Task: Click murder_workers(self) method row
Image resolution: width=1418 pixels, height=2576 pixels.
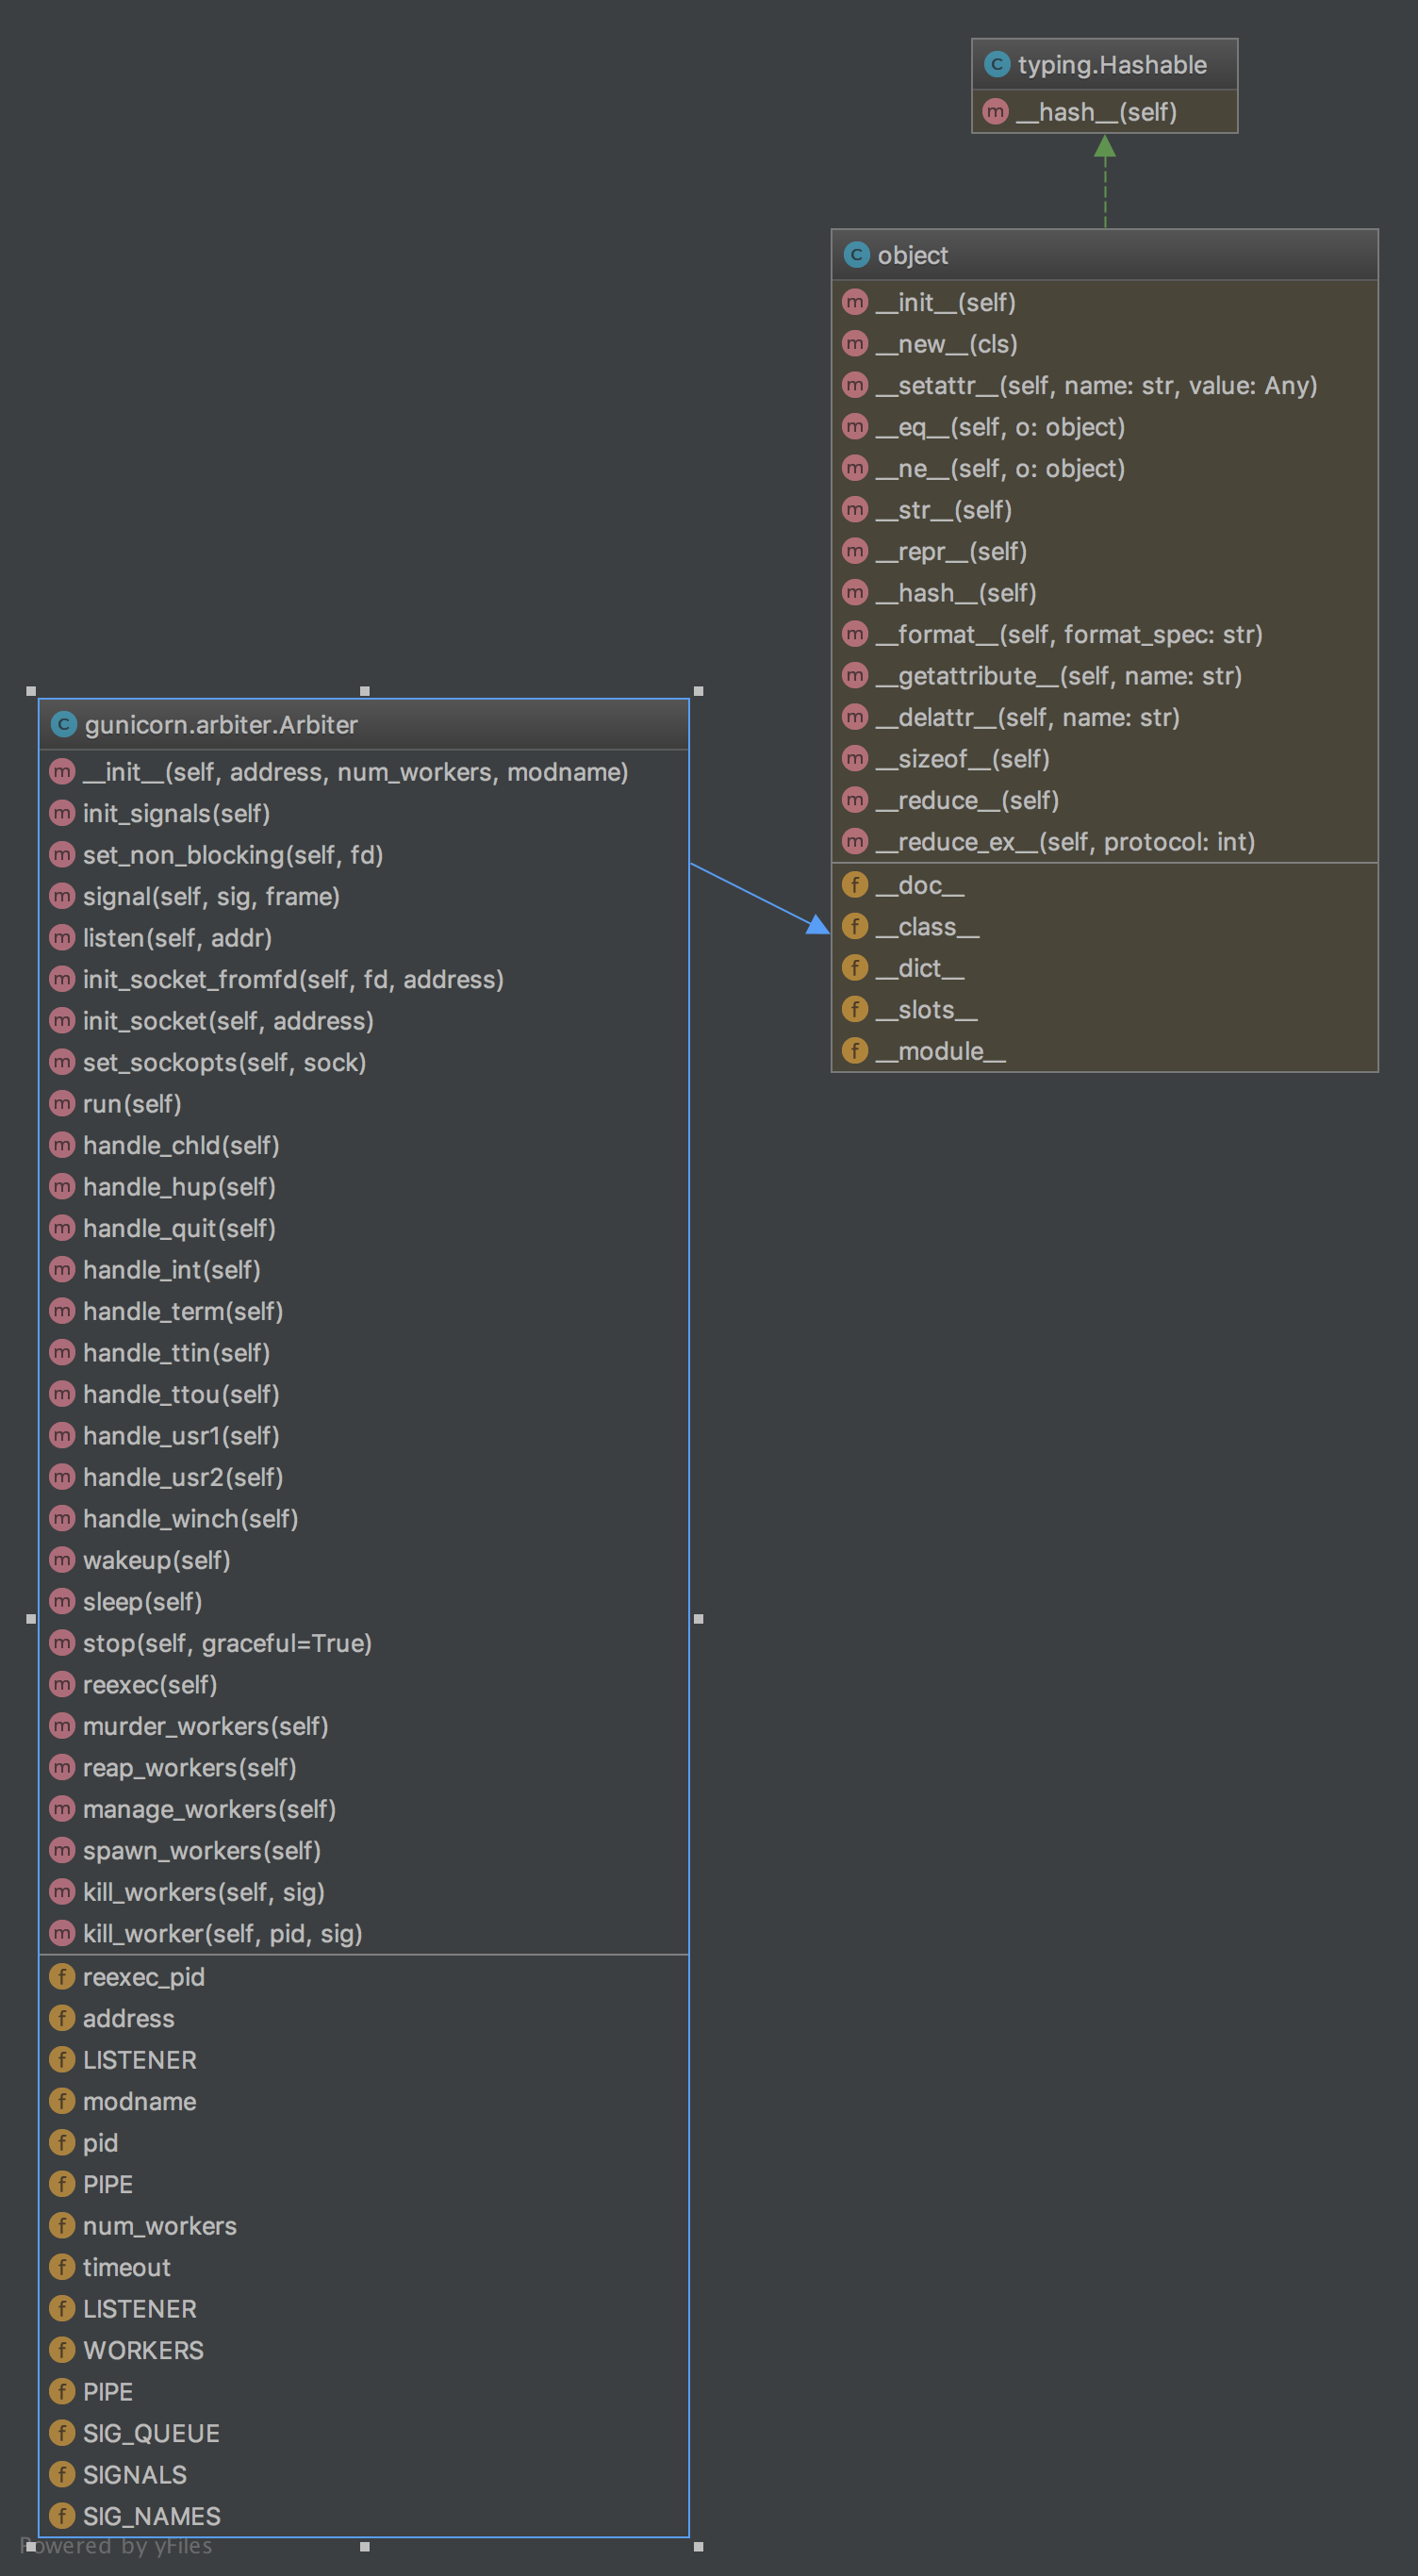Action: (x=364, y=1726)
